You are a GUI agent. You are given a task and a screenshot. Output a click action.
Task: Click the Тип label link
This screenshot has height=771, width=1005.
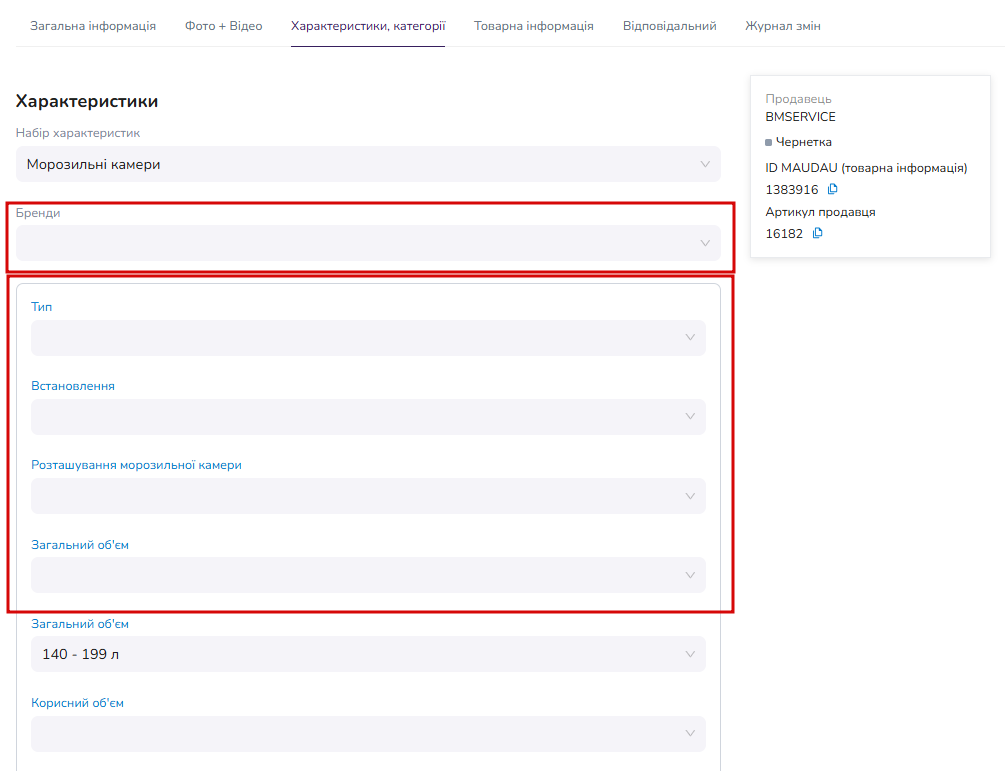pos(42,307)
